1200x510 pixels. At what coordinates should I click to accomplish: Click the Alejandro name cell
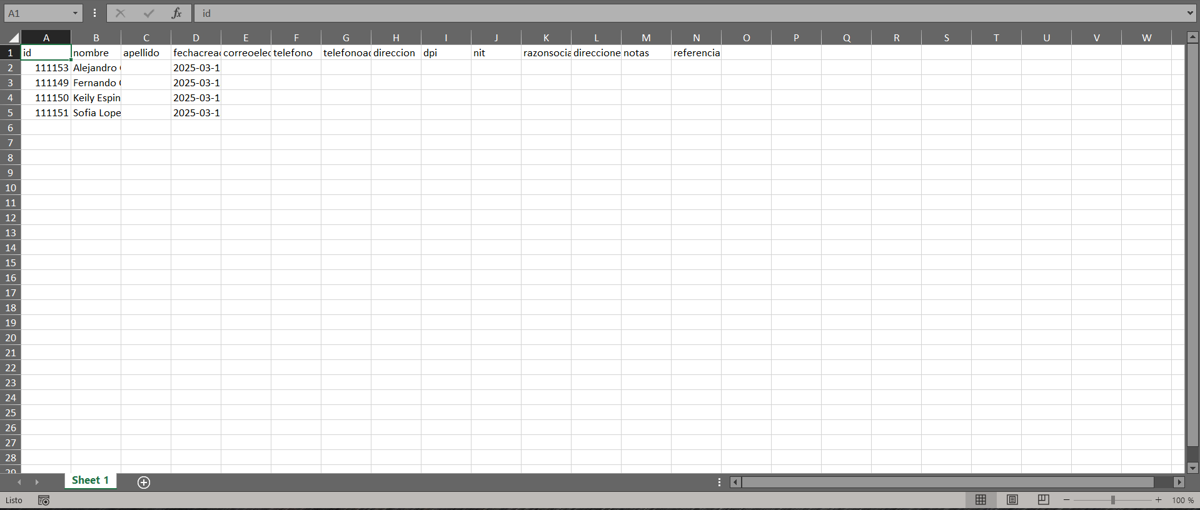click(x=96, y=68)
